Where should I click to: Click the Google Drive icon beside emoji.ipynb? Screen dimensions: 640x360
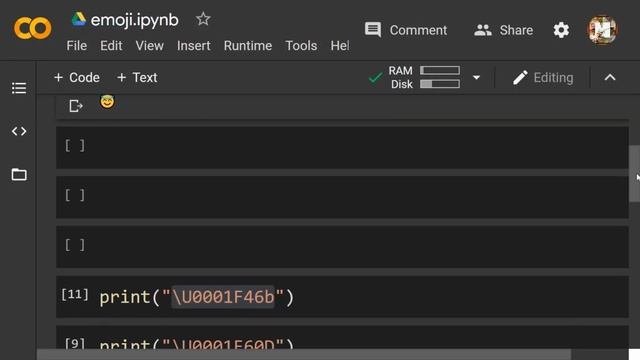tap(78, 19)
